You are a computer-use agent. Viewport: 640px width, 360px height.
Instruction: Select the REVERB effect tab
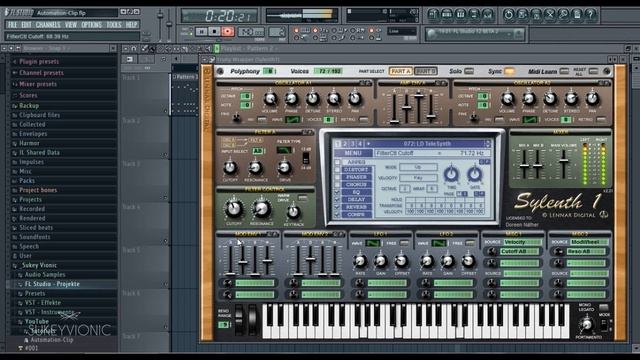pos(357,207)
